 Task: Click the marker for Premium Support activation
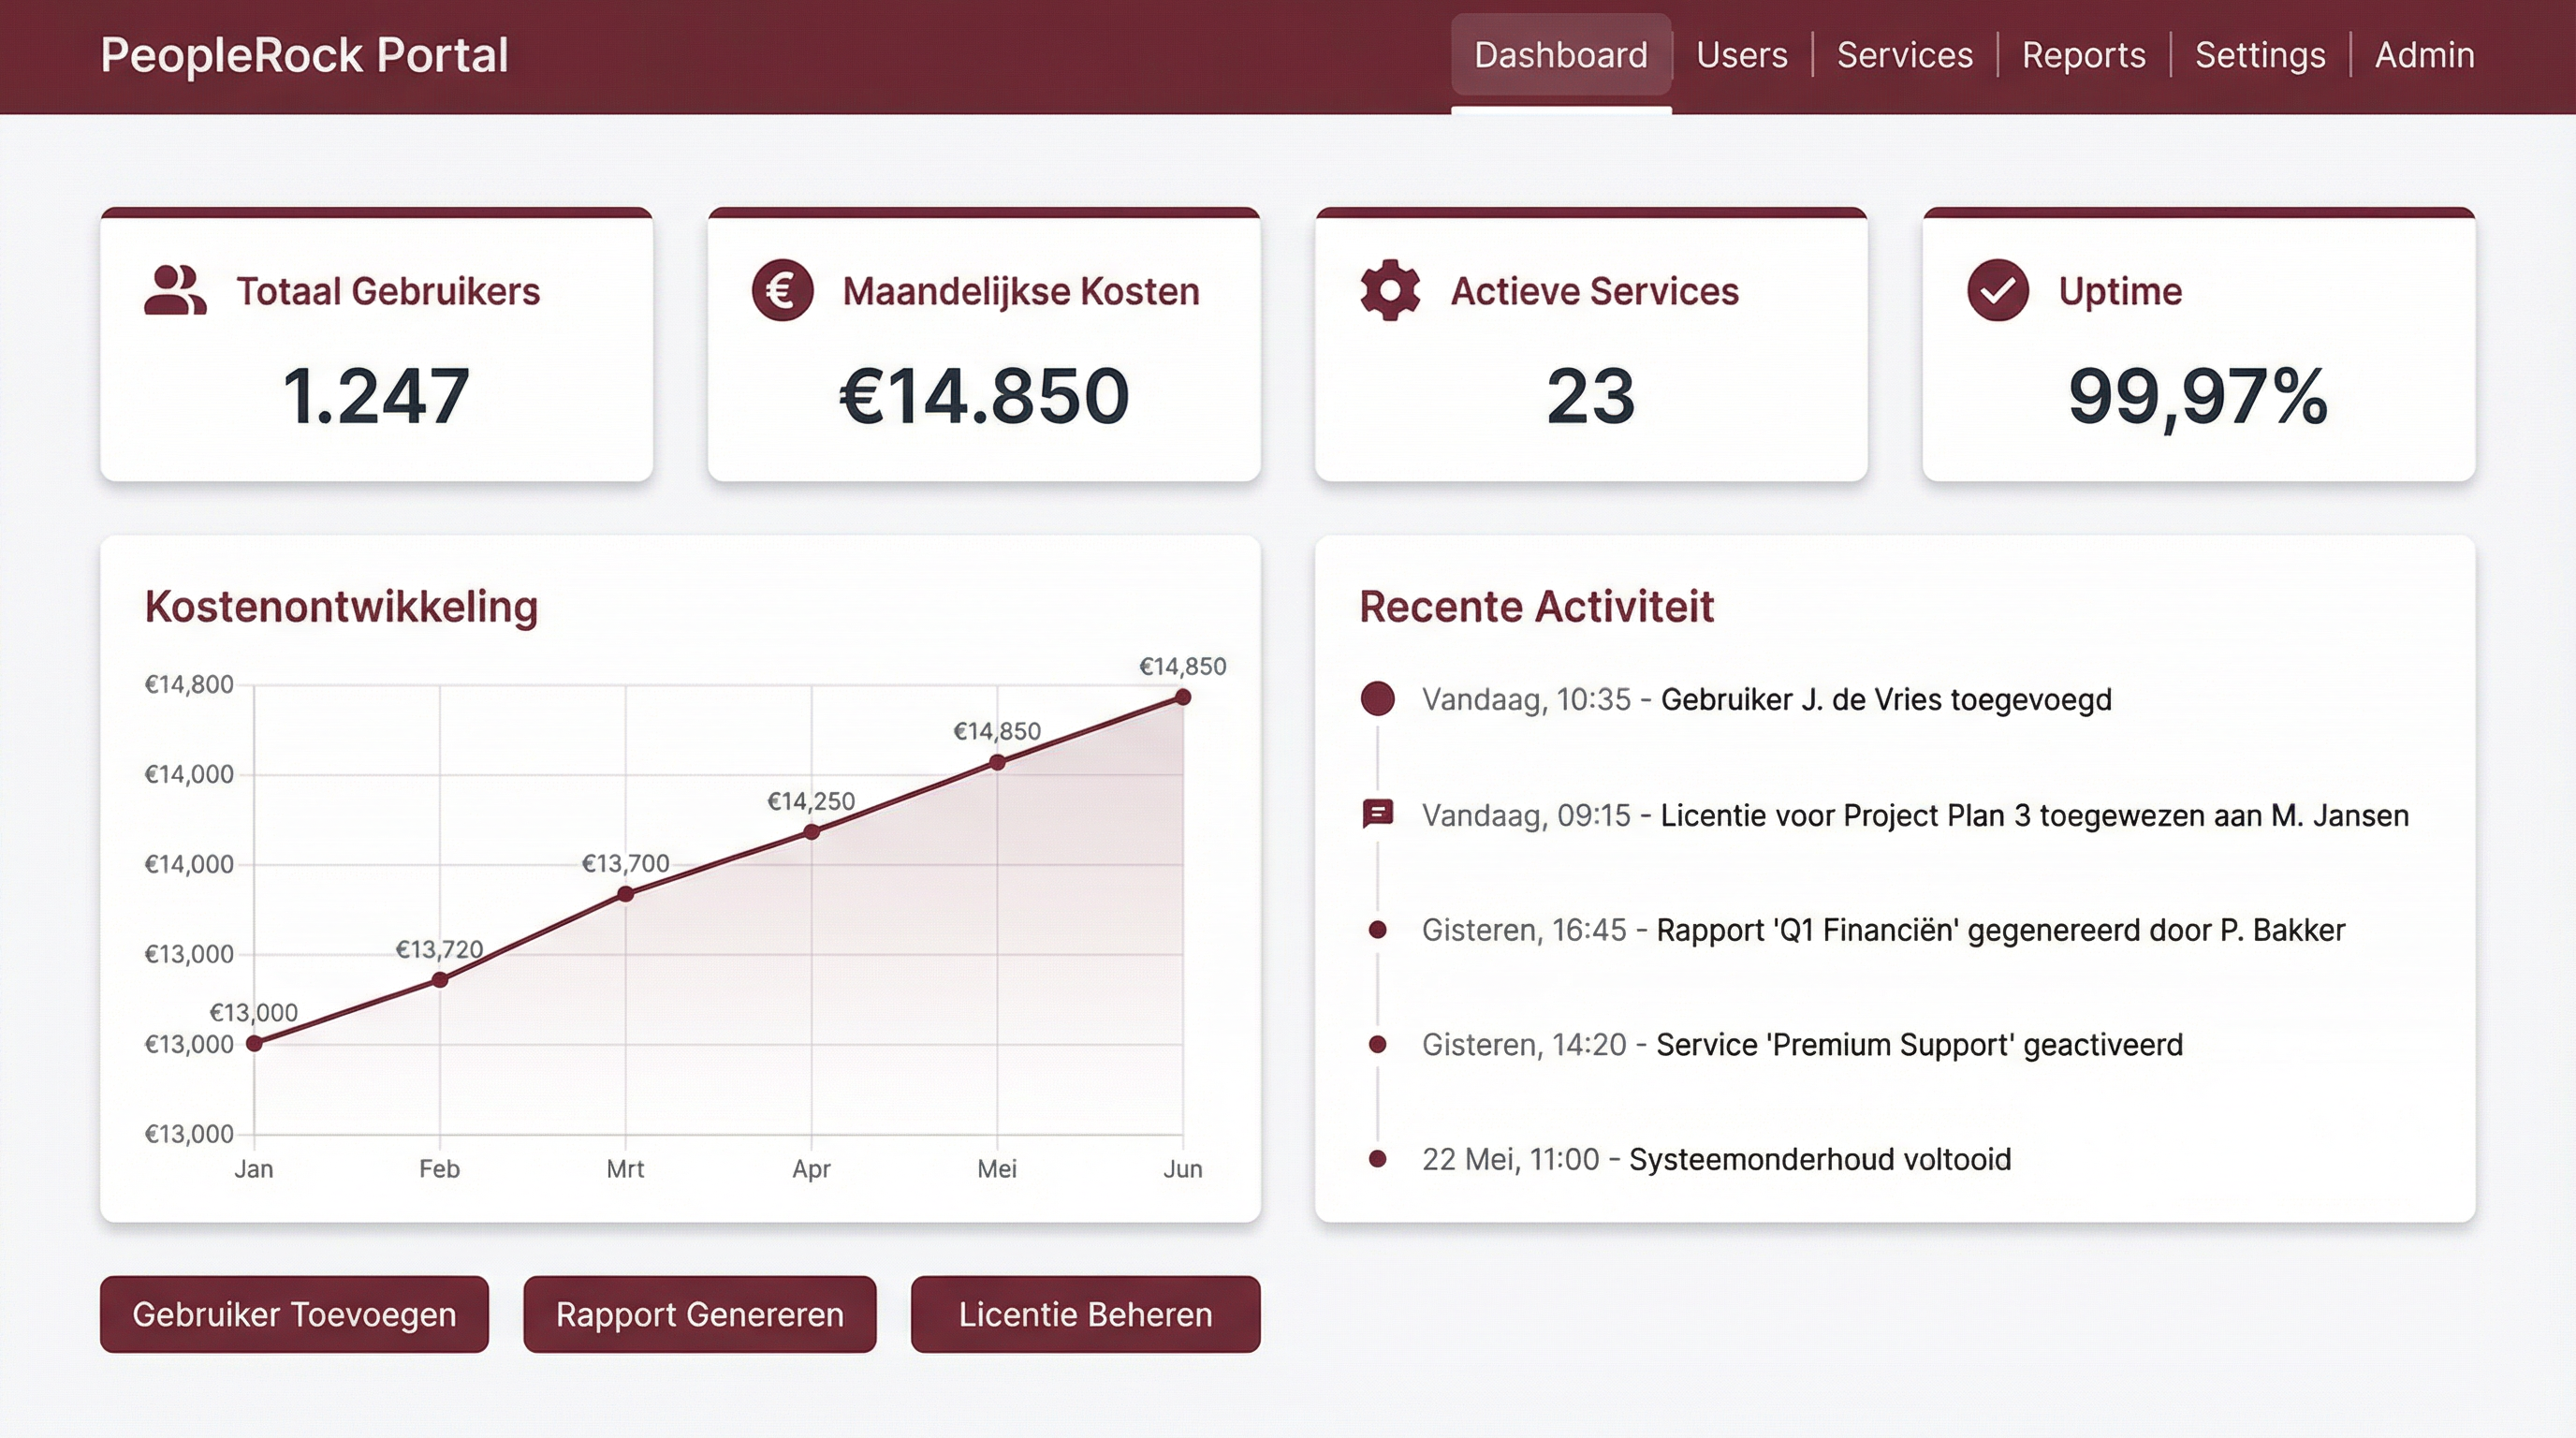pos(1377,1045)
